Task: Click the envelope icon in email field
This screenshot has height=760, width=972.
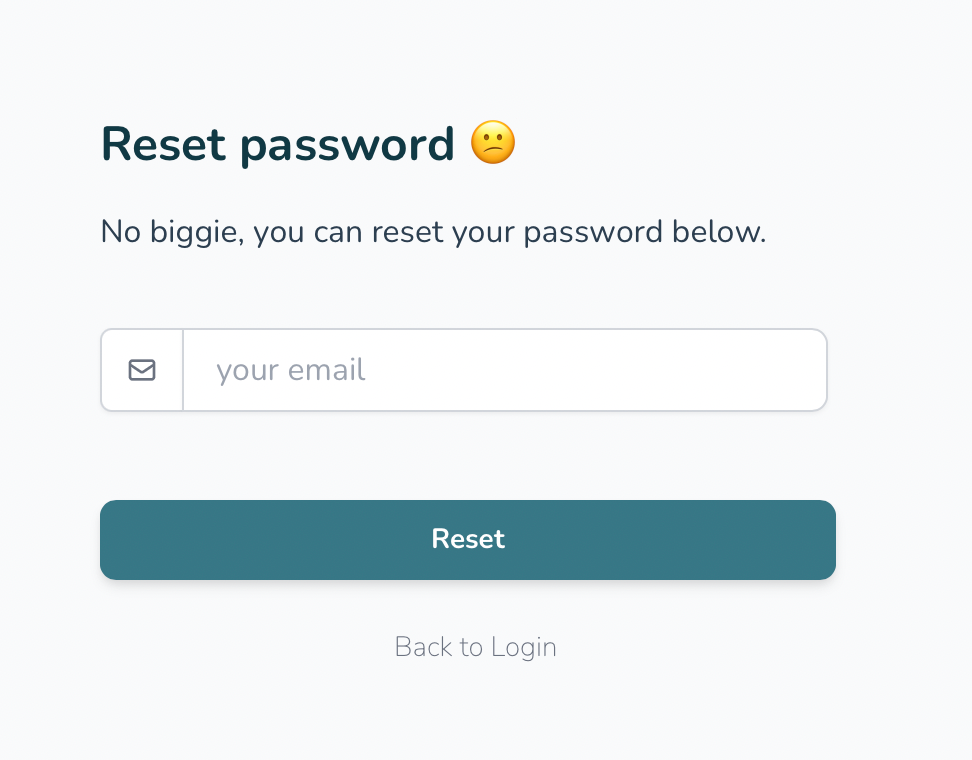Action: (x=142, y=370)
